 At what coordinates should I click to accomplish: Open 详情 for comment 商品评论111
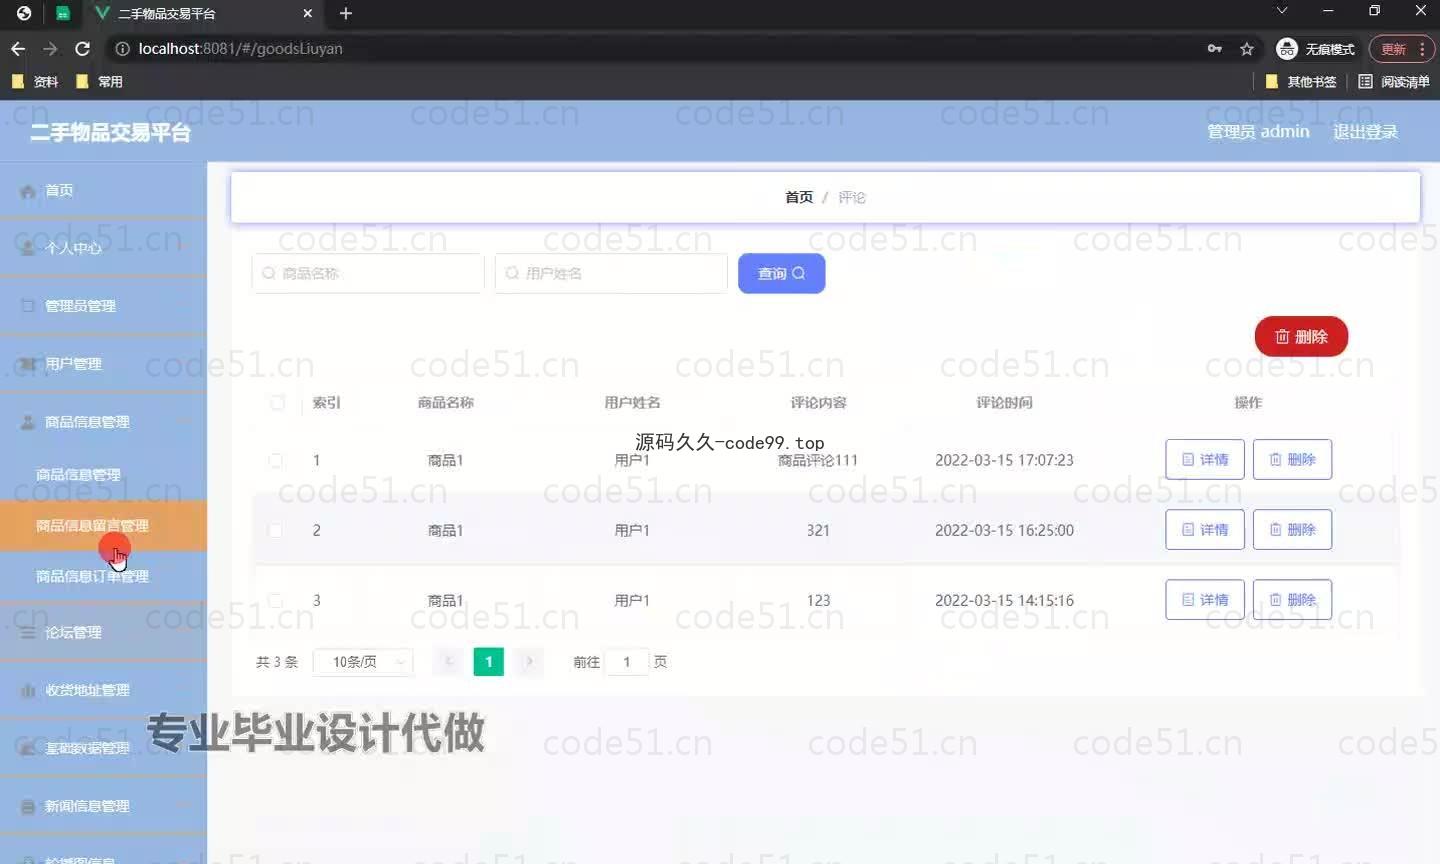[x=1205, y=459]
